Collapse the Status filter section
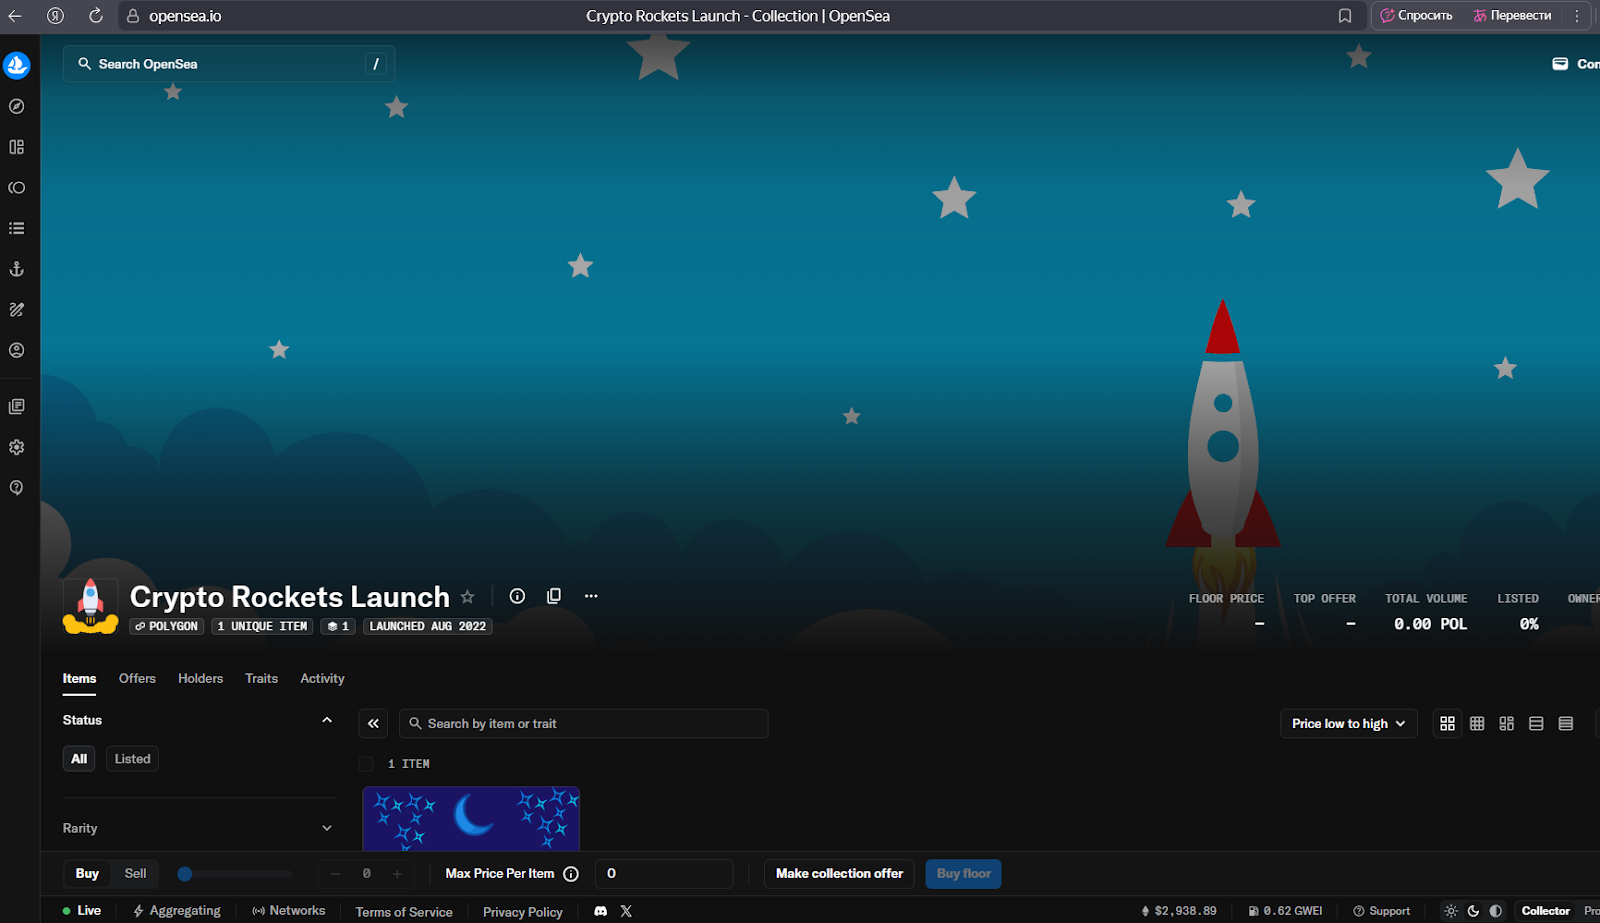 327,720
